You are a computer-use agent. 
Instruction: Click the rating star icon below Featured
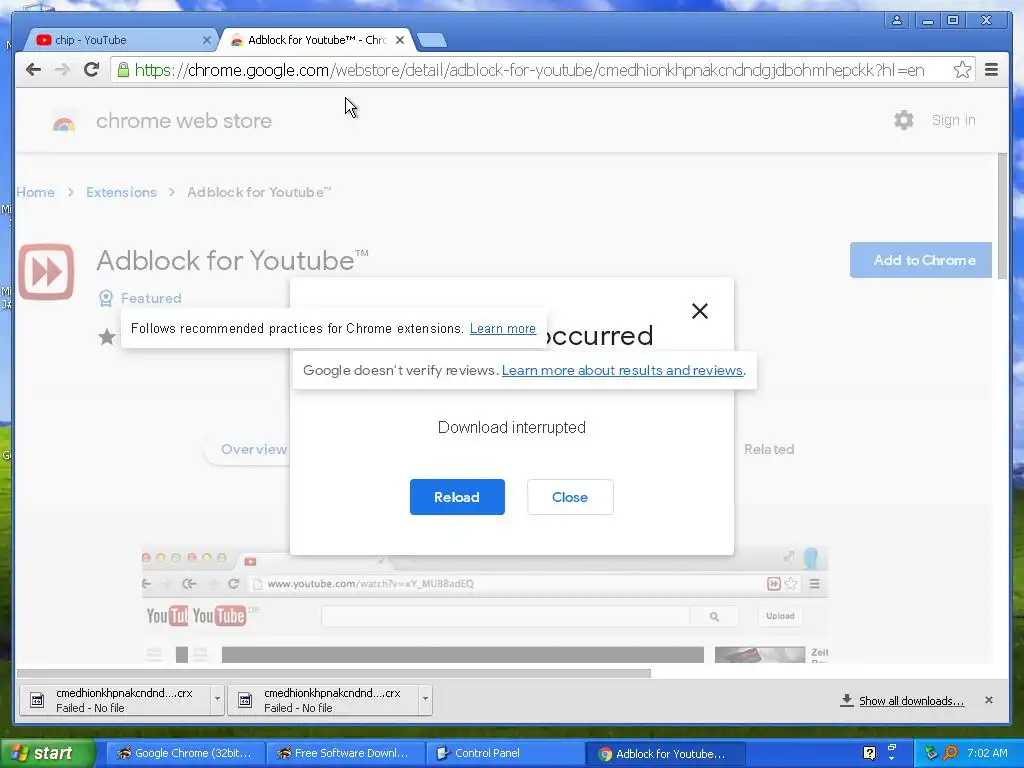tap(106, 337)
